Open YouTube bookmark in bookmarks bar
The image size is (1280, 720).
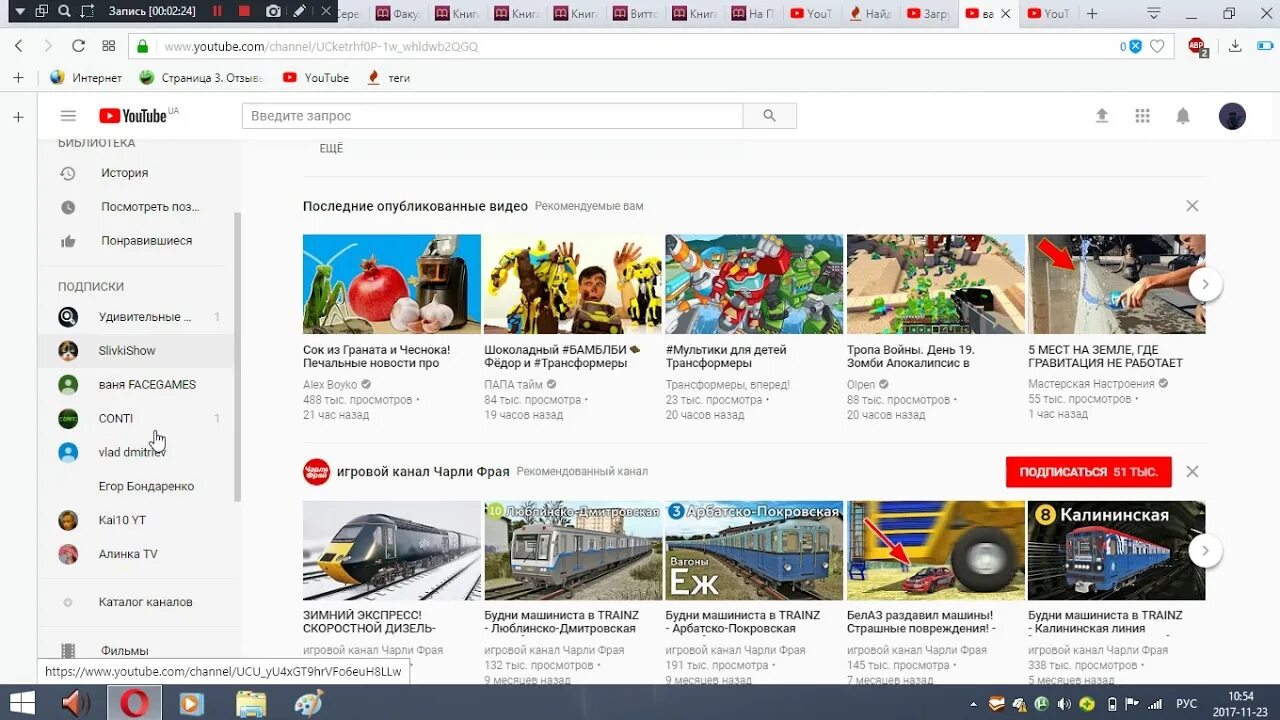(x=316, y=78)
